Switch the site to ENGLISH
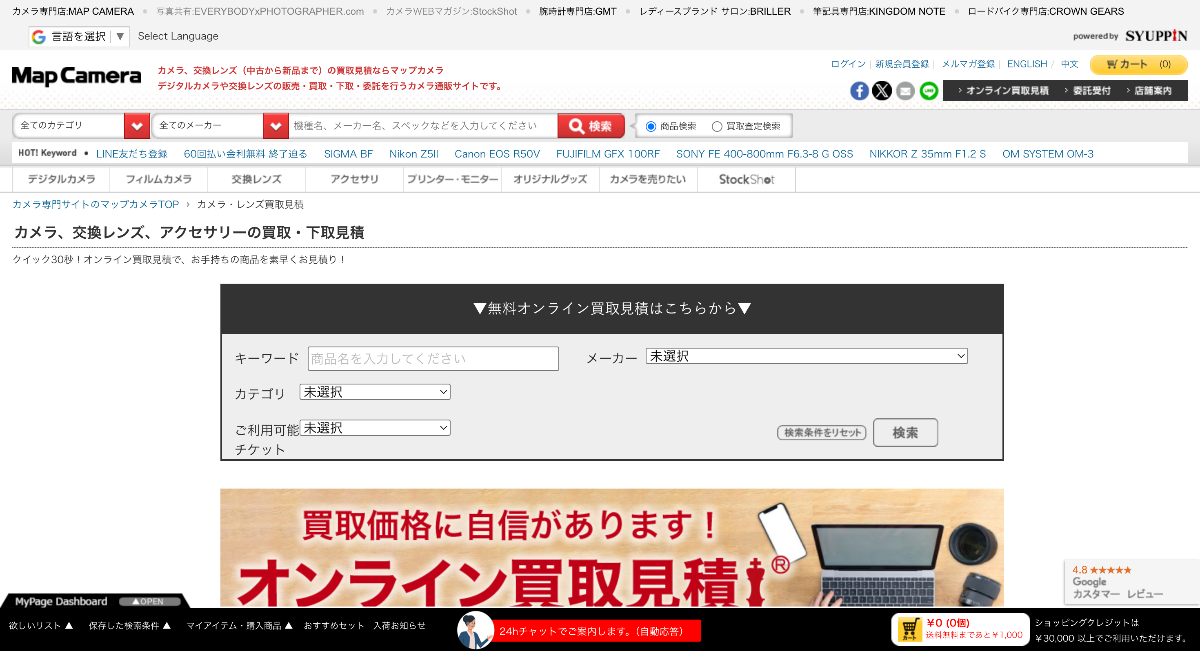The image size is (1200, 651). point(1027,64)
